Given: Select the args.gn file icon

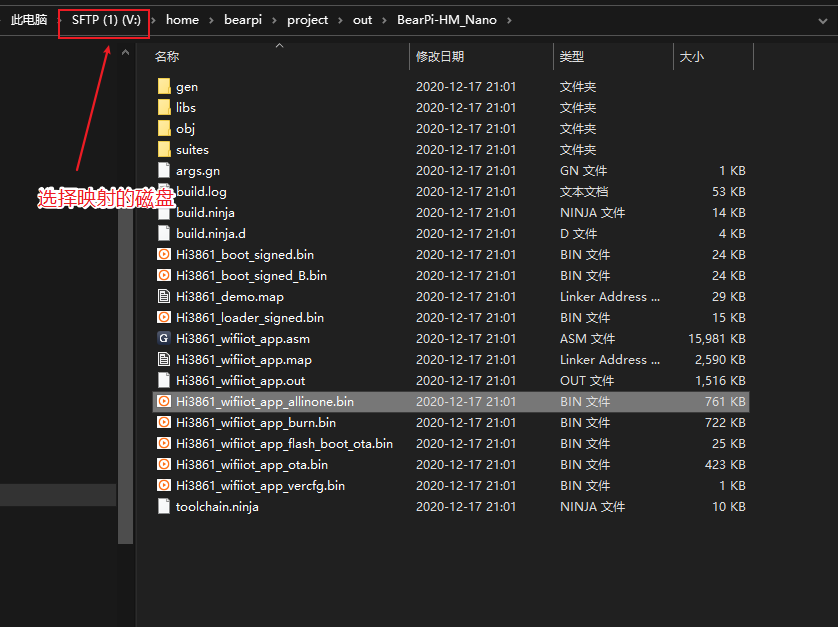Looking at the screenshot, I should (165, 171).
